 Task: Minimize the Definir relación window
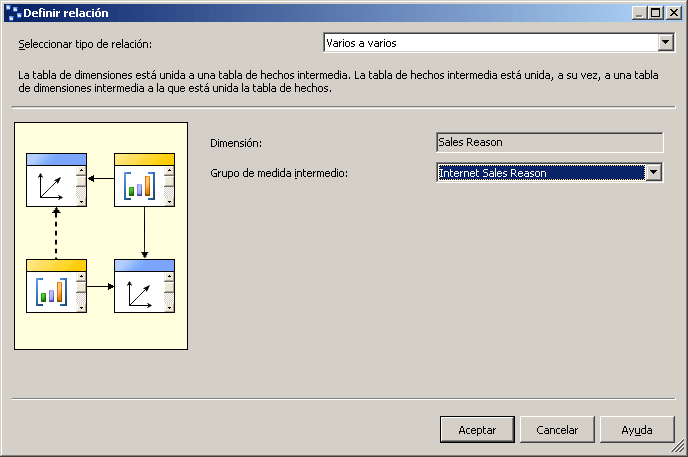point(640,13)
